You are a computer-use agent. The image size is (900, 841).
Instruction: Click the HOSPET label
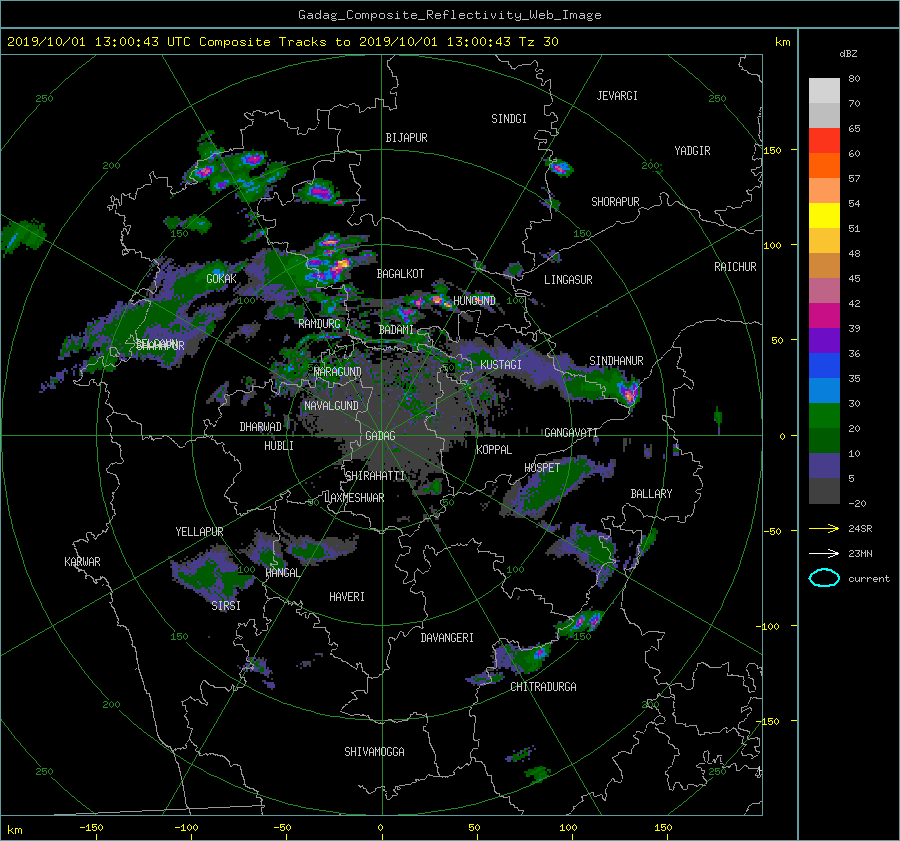point(542,468)
